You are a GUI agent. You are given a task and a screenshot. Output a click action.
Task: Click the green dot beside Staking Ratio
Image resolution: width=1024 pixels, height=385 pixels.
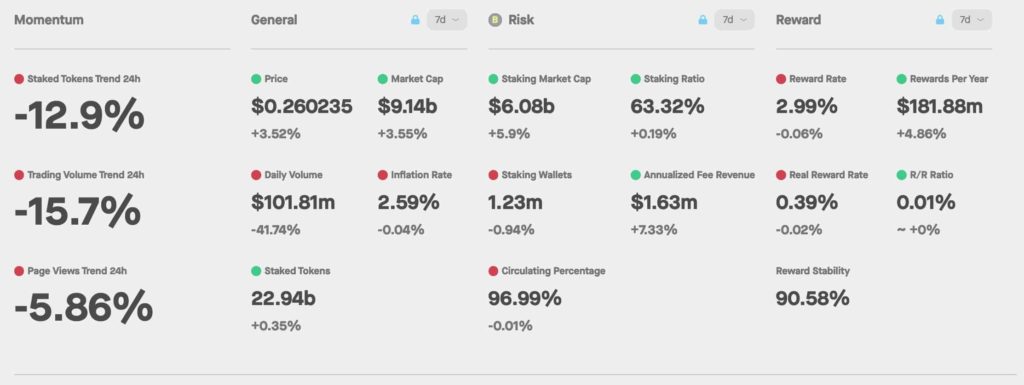[x=635, y=79]
